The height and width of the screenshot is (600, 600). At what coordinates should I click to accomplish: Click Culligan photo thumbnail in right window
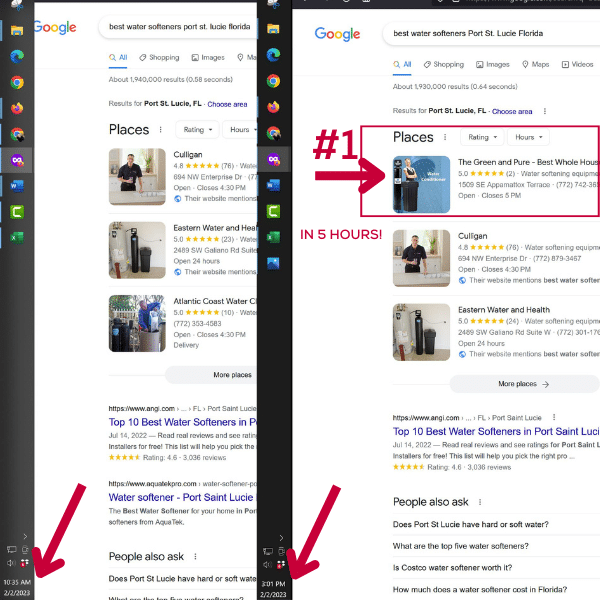(x=421, y=258)
